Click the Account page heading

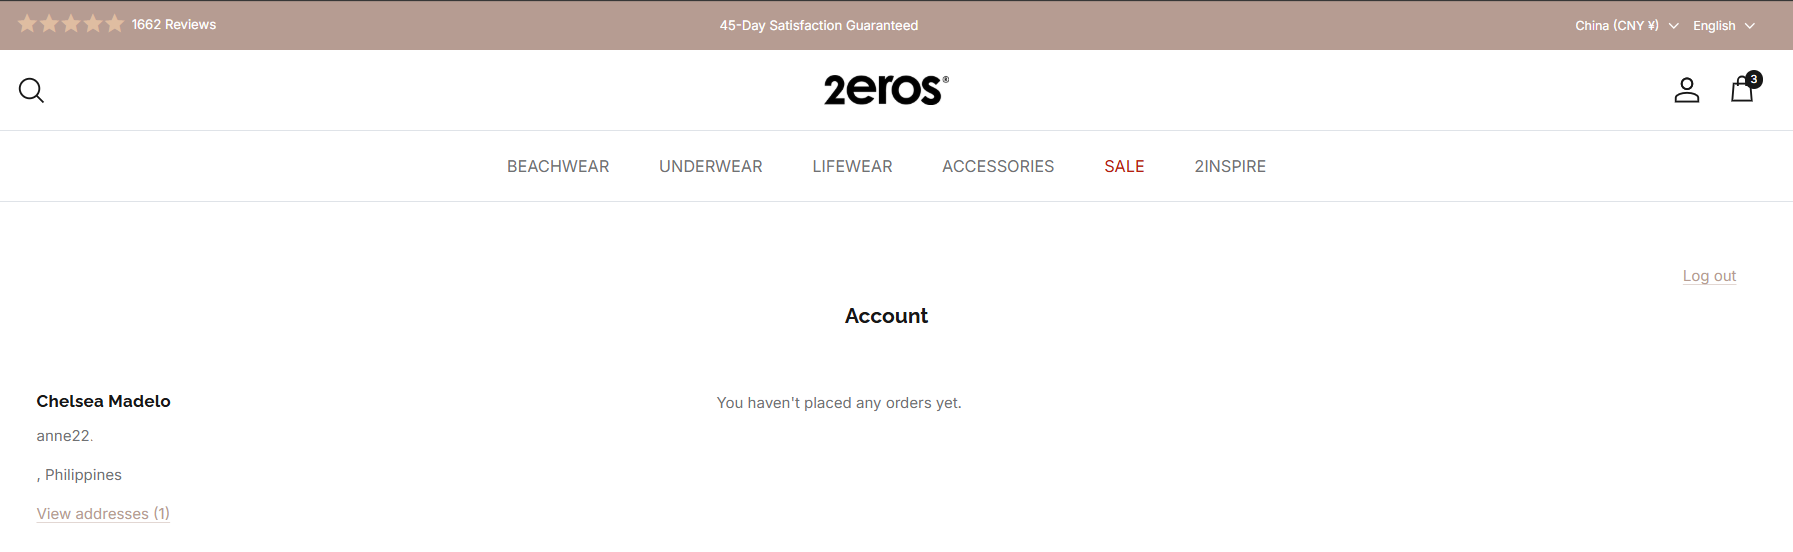click(x=886, y=316)
